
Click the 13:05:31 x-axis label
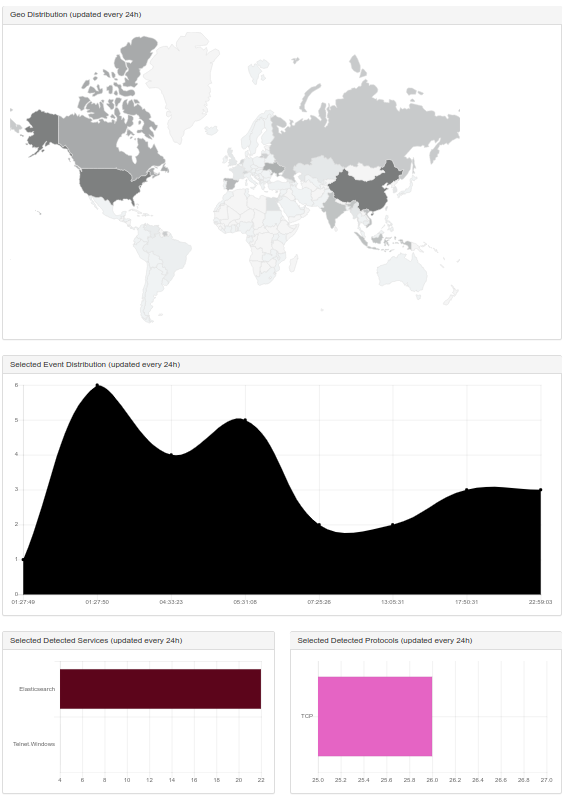pyautogui.click(x=393, y=602)
